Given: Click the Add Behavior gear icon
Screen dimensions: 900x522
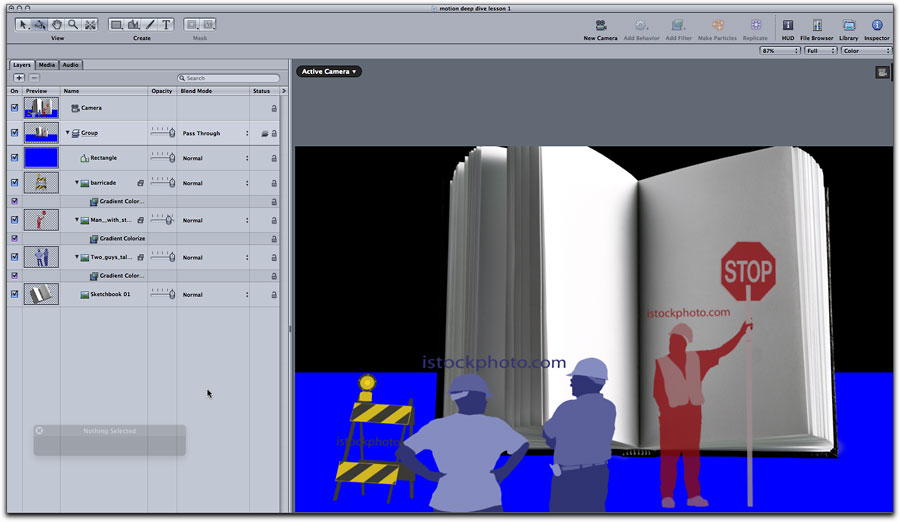Looking at the screenshot, I should click(641, 25).
